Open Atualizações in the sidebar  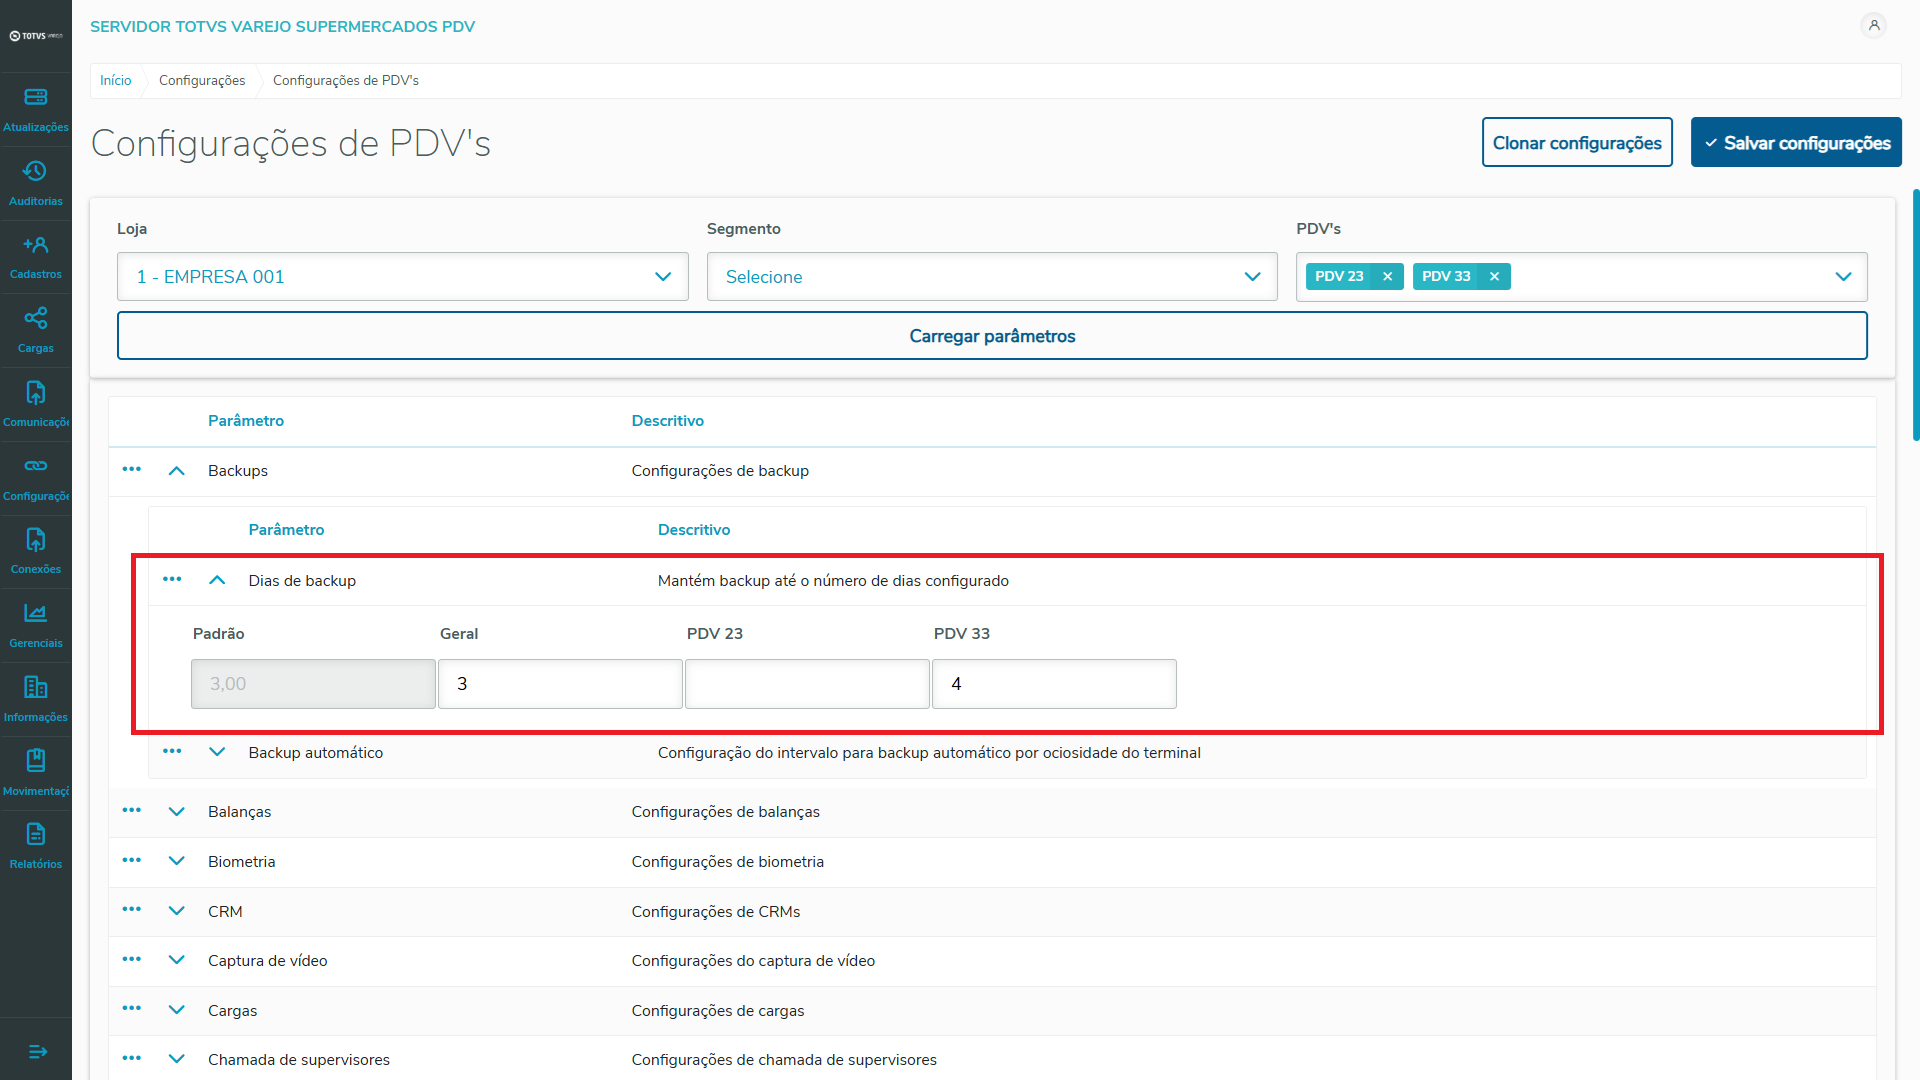[36, 109]
